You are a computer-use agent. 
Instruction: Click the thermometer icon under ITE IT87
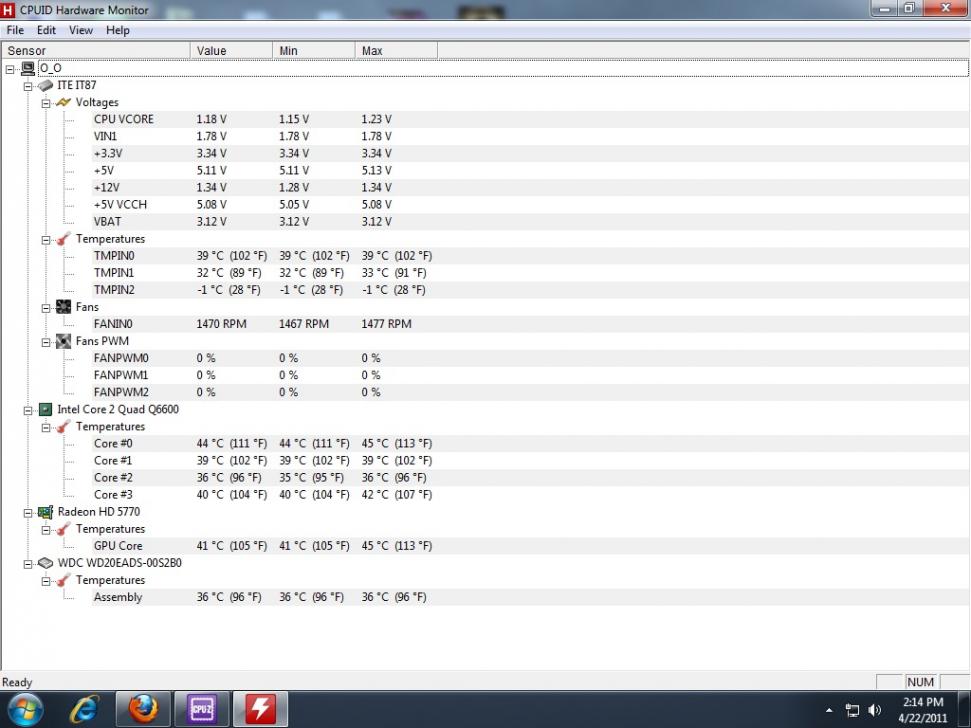pos(63,239)
